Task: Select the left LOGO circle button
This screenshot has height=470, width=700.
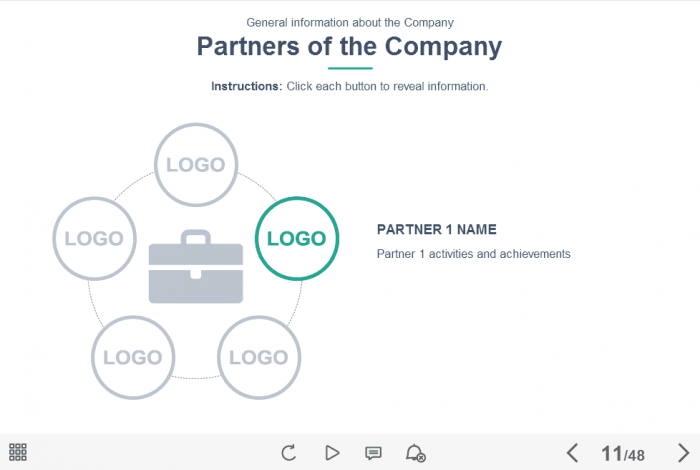Action: pos(94,238)
